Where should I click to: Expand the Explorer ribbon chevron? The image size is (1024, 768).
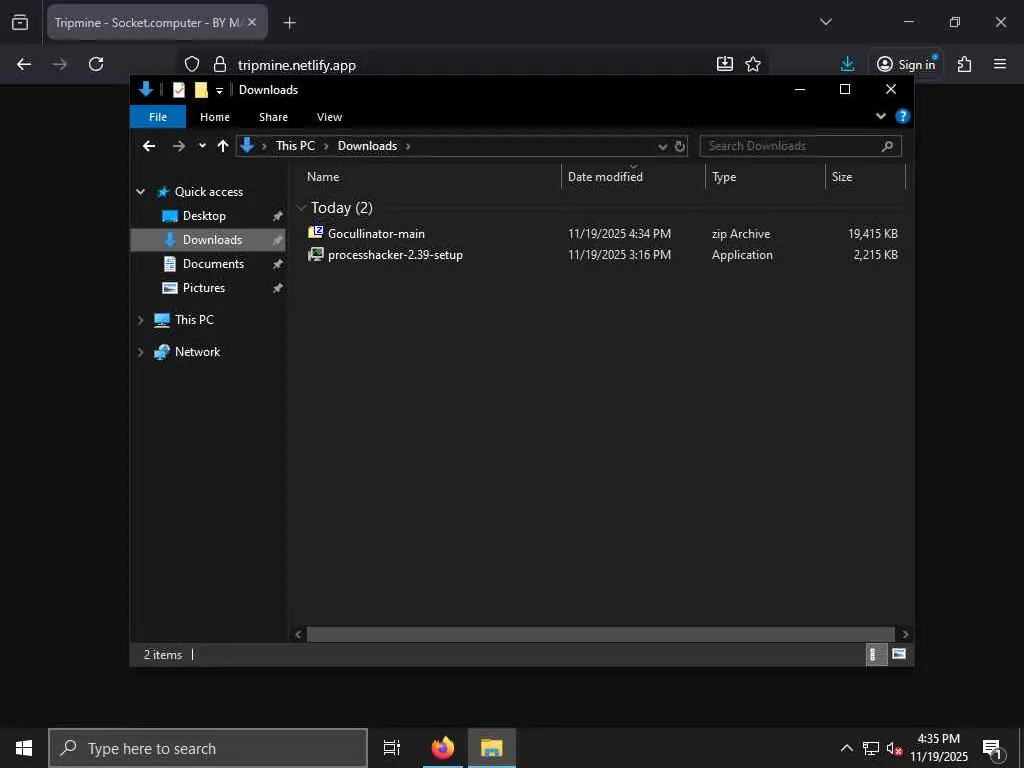tap(880, 116)
